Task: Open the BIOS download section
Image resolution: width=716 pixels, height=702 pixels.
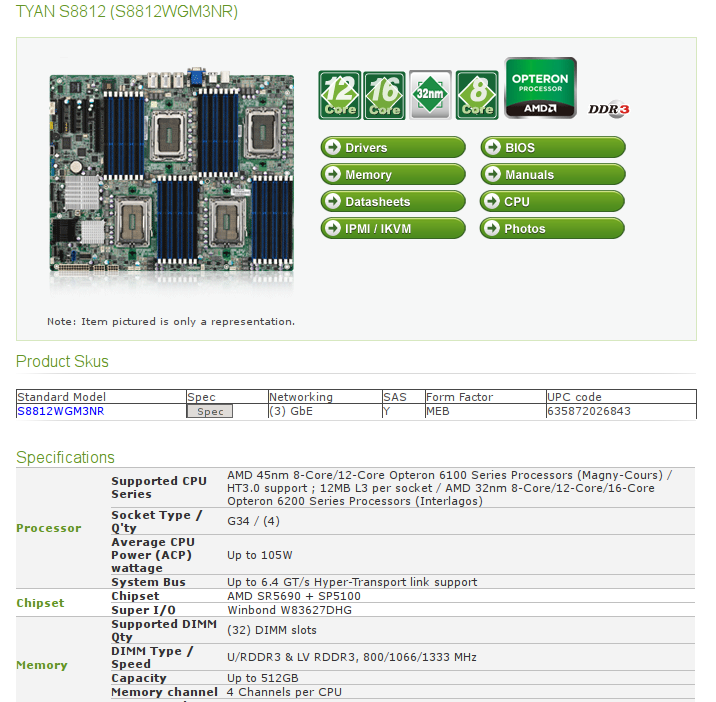Action: (x=553, y=147)
